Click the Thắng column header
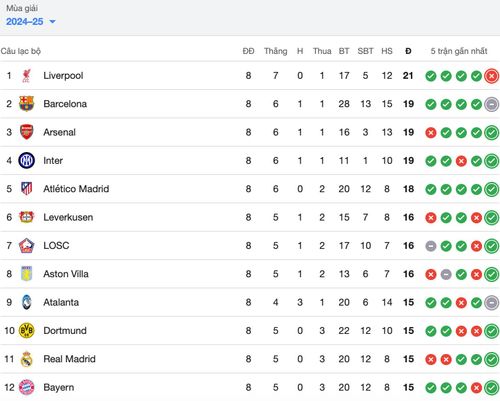500x401 pixels. pos(276,51)
